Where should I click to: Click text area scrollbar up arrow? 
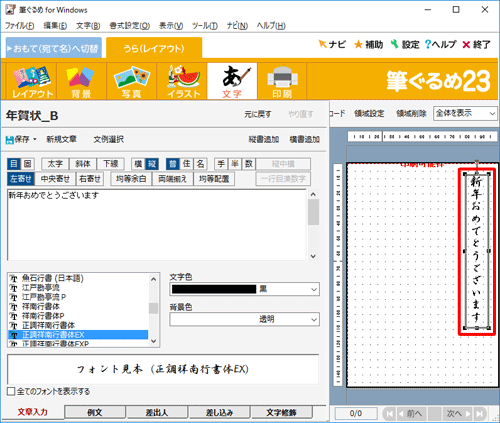(x=313, y=194)
